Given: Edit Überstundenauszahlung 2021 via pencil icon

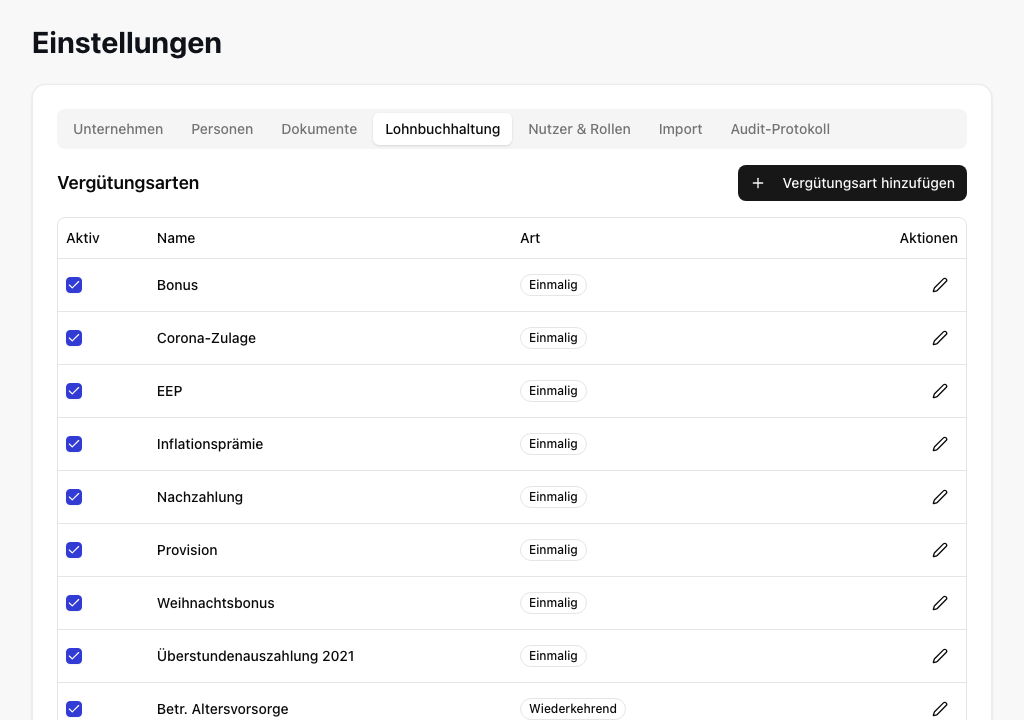Looking at the screenshot, I should pyautogui.click(x=940, y=656).
